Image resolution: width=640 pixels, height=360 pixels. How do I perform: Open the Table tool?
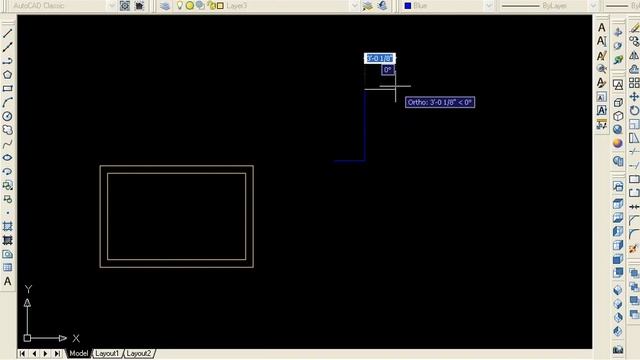7,268
